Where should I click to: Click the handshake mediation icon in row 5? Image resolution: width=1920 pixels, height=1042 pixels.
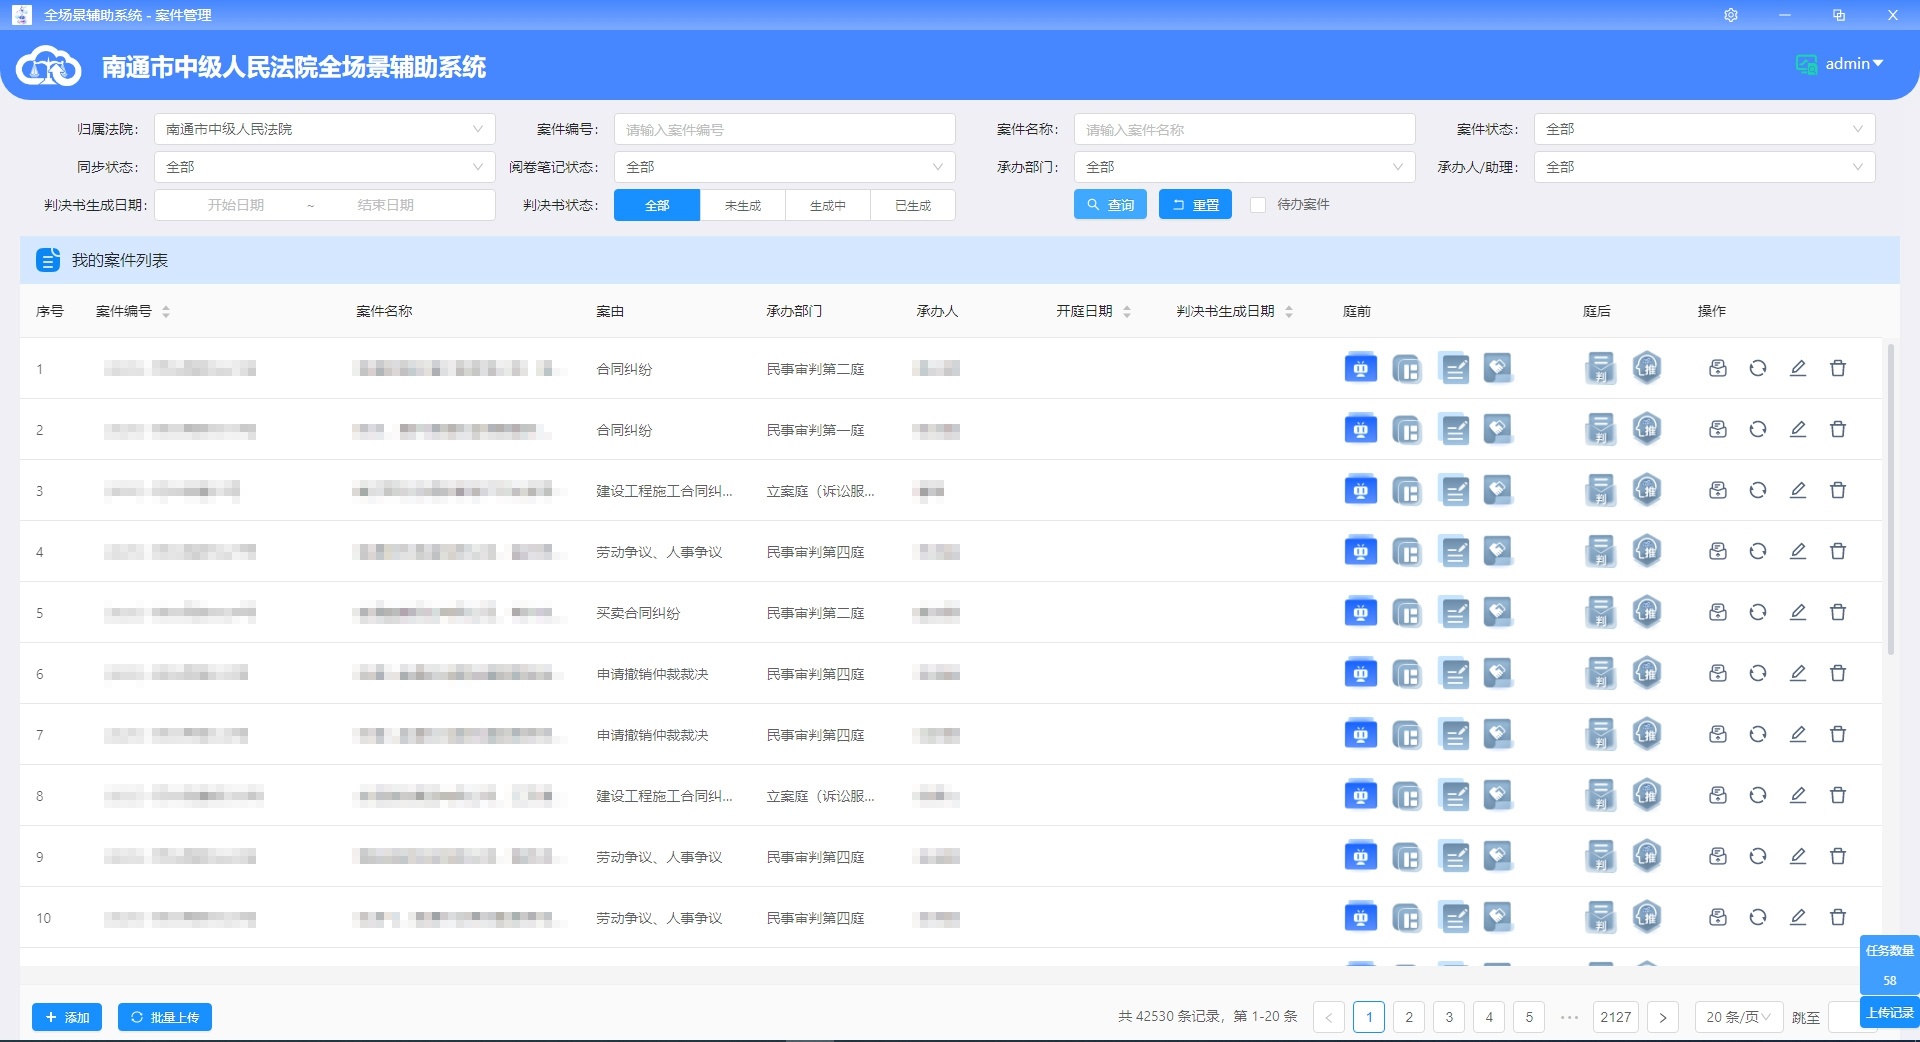pos(1497,612)
